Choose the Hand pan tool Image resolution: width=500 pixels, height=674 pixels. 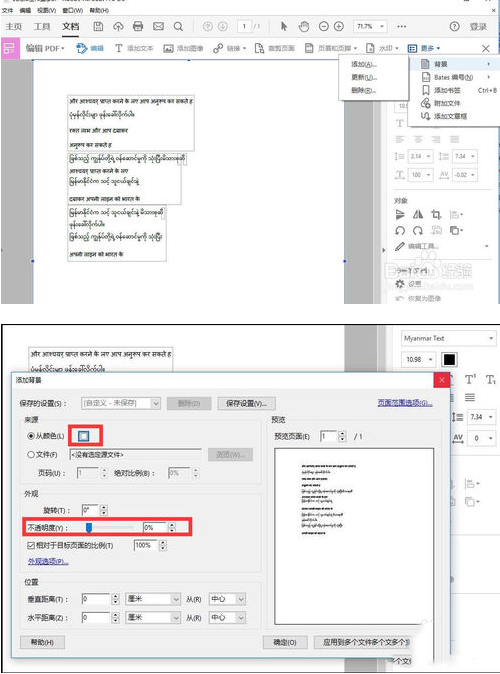304,27
